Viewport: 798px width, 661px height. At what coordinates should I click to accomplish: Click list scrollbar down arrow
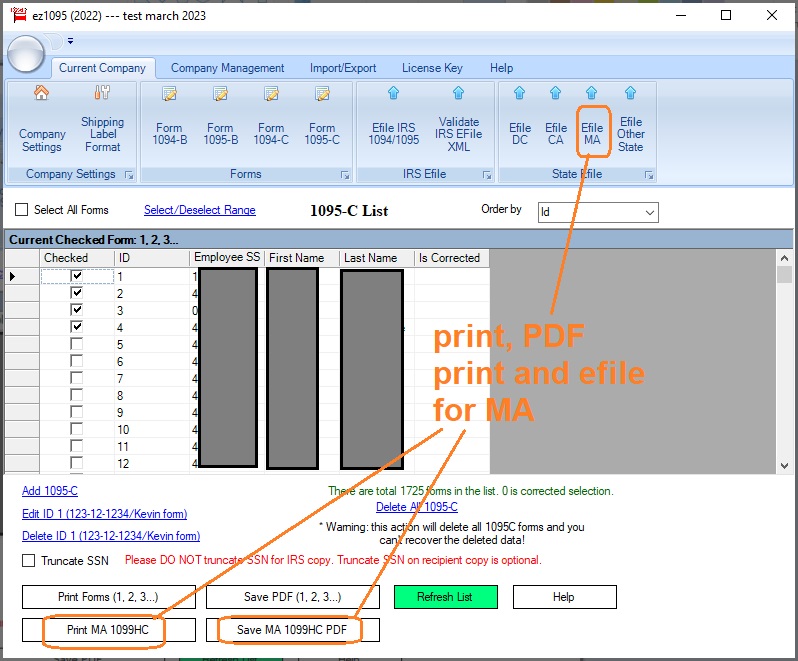pos(784,466)
